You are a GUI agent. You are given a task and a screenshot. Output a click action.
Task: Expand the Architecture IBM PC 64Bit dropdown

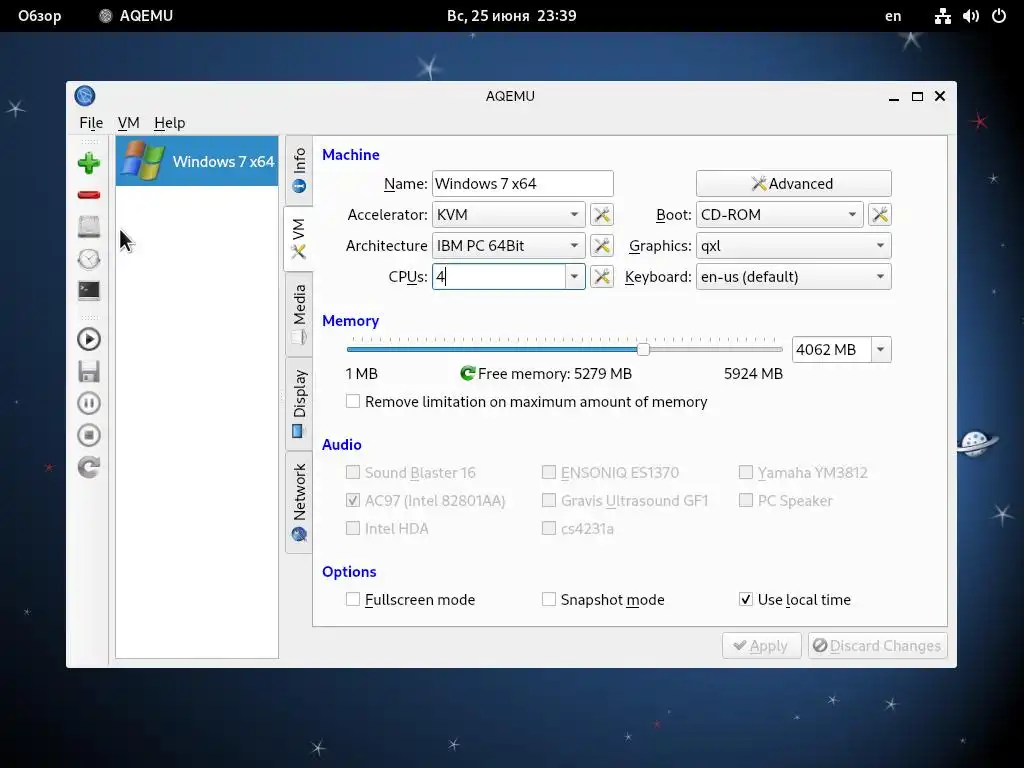click(509, 246)
